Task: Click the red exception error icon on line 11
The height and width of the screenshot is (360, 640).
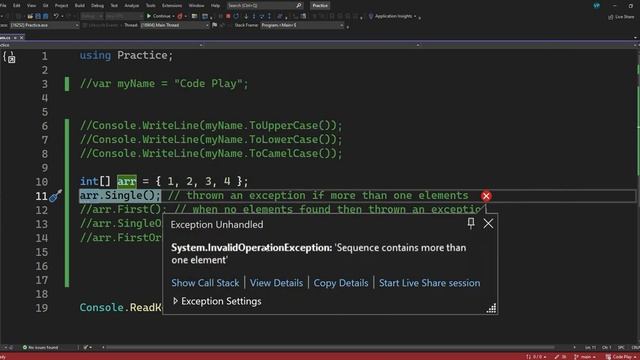Action: click(486, 196)
